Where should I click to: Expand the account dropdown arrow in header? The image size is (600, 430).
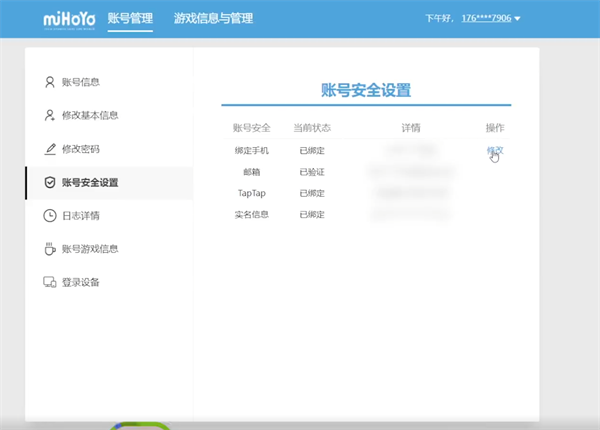[x=517, y=19]
